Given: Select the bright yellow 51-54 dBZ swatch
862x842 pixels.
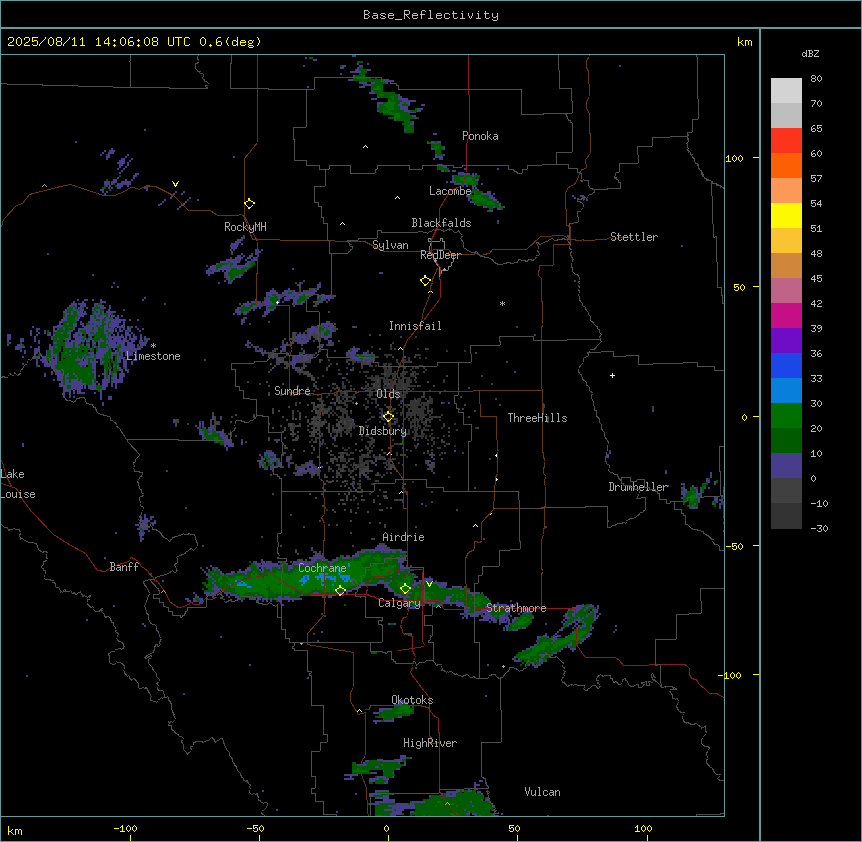Looking at the screenshot, I should 786,215.
